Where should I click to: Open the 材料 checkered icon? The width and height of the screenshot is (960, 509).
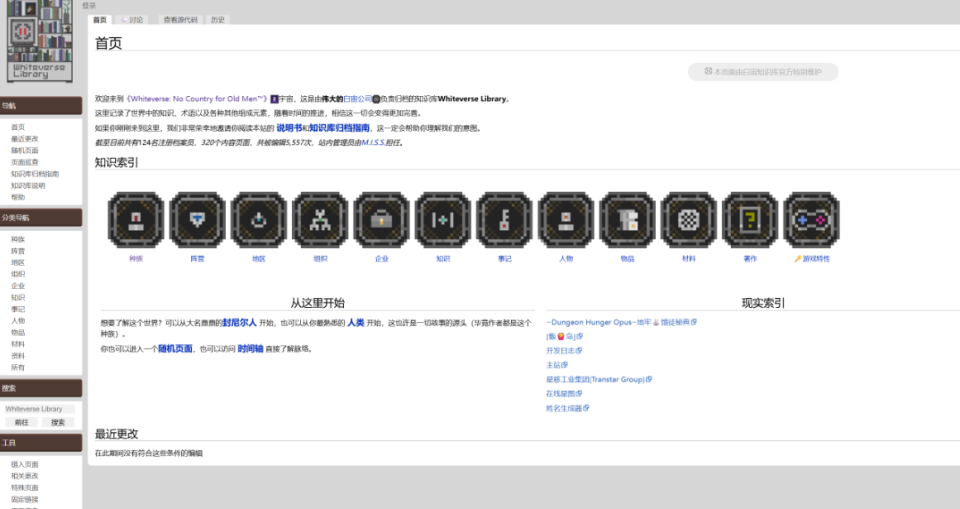tap(689, 220)
